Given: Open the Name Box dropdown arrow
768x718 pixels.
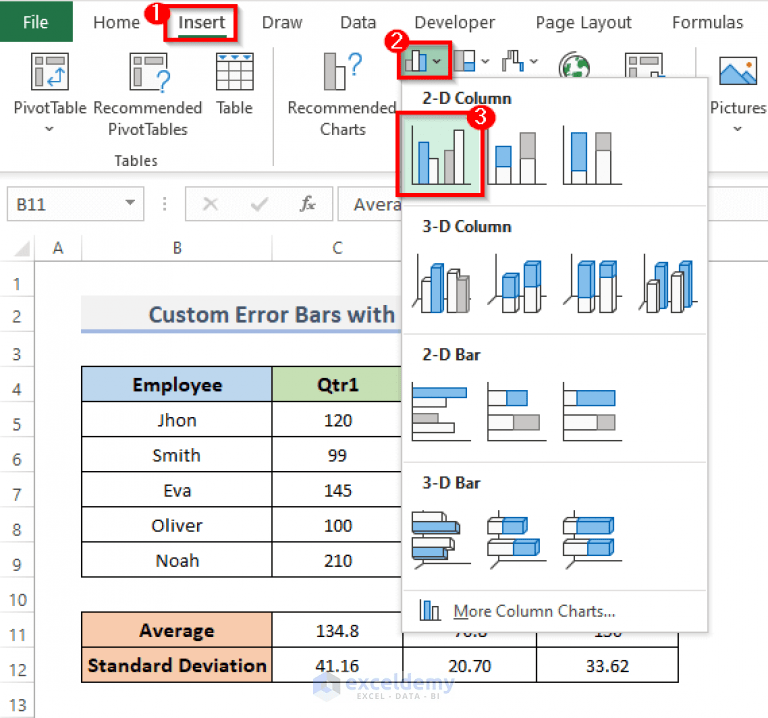Looking at the screenshot, I should click(x=130, y=203).
